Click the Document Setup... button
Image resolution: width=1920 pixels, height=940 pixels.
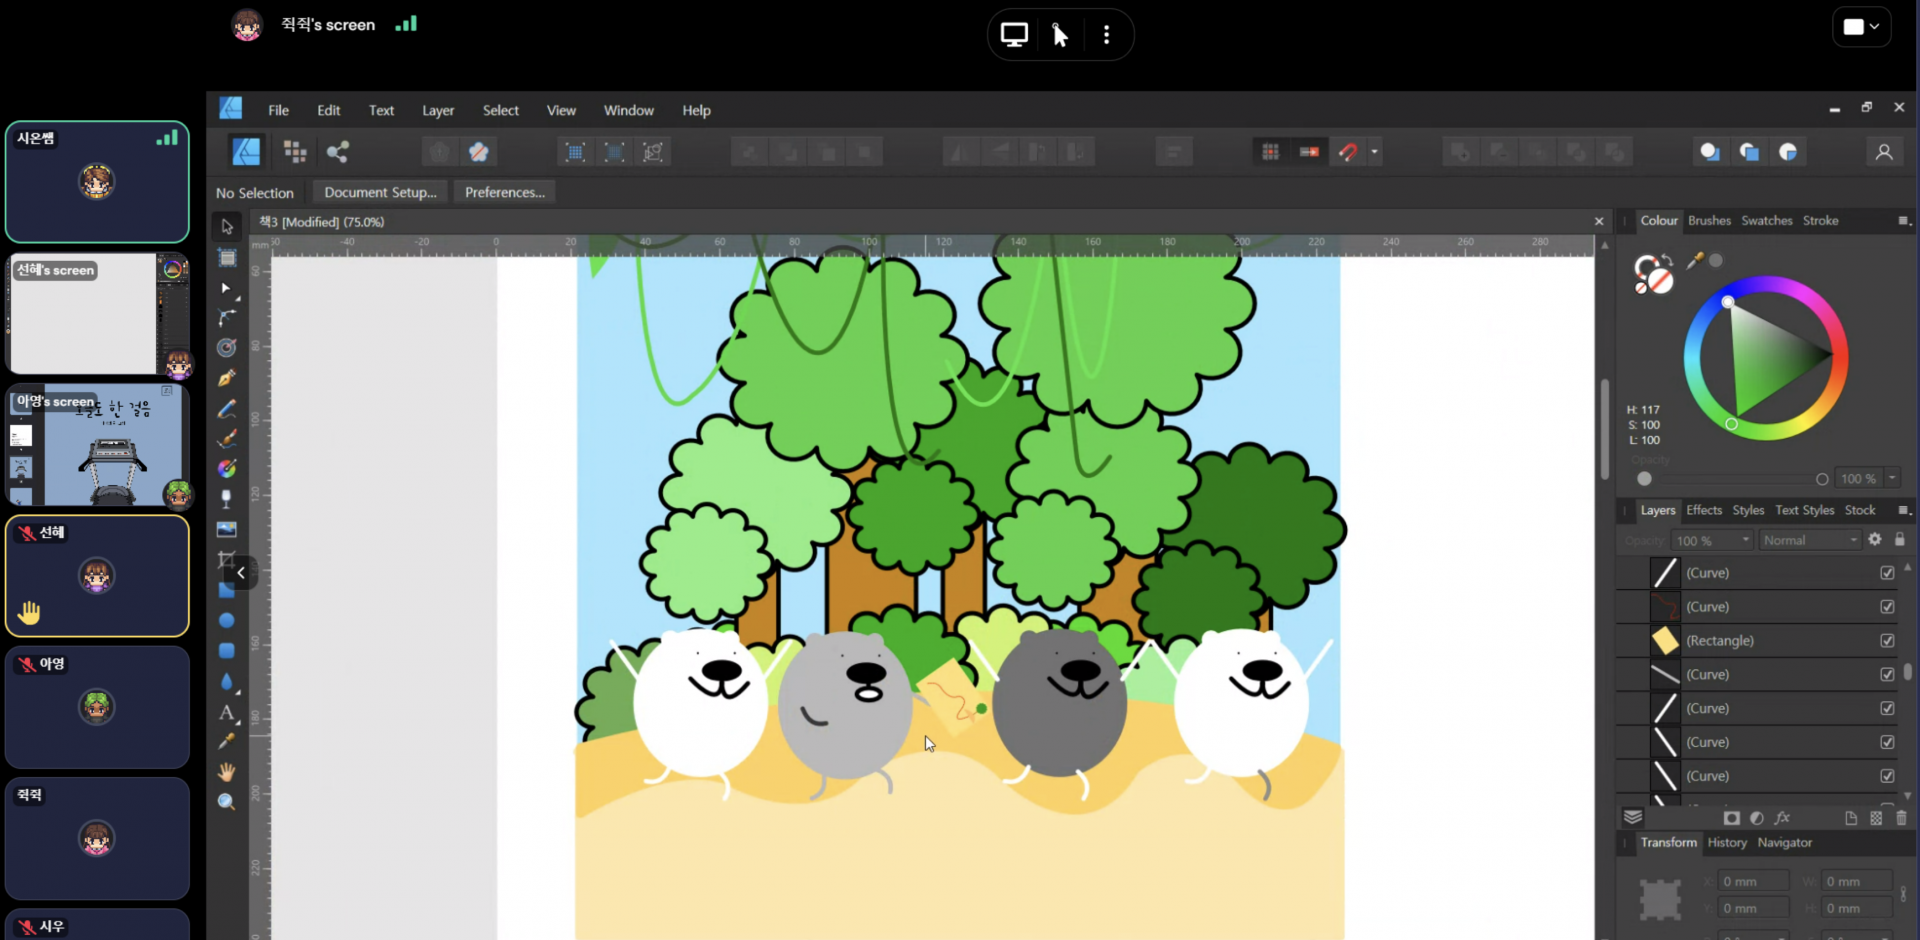click(x=380, y=192)
